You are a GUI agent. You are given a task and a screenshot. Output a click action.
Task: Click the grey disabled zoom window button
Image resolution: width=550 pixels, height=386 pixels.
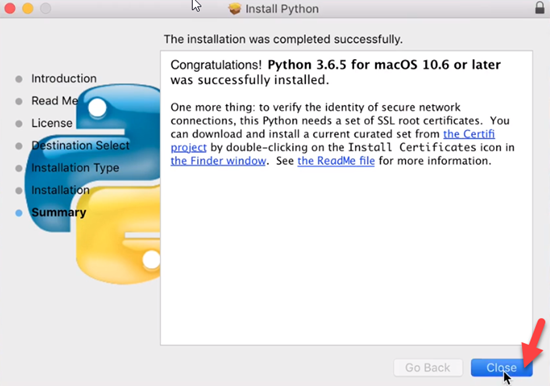(x=46, y=8)
